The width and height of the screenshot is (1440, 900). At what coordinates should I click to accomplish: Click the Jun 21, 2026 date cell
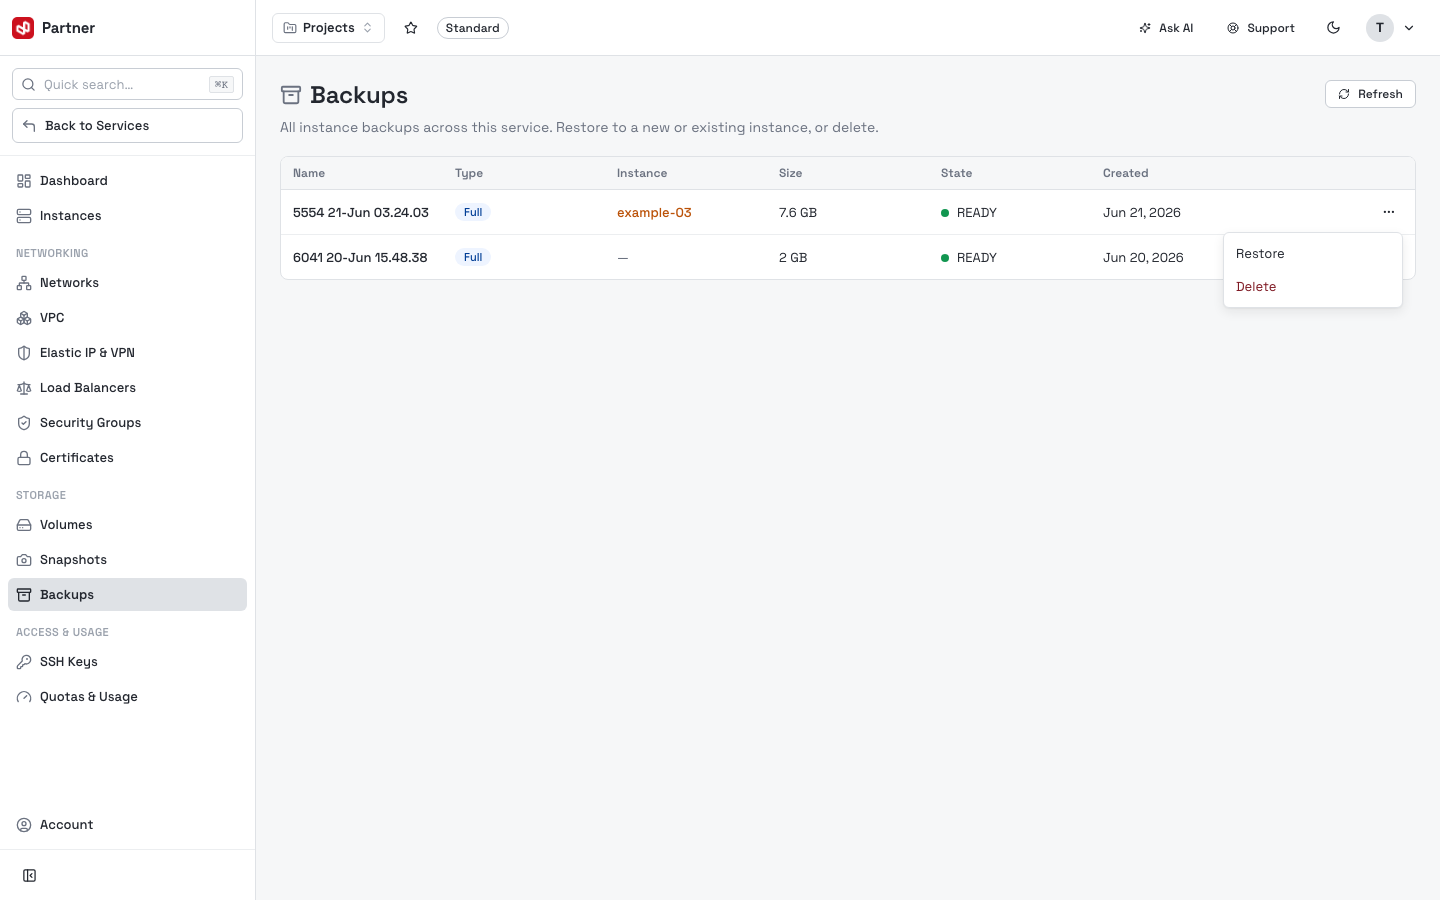pyautogui.click(x=1142, y=213)
